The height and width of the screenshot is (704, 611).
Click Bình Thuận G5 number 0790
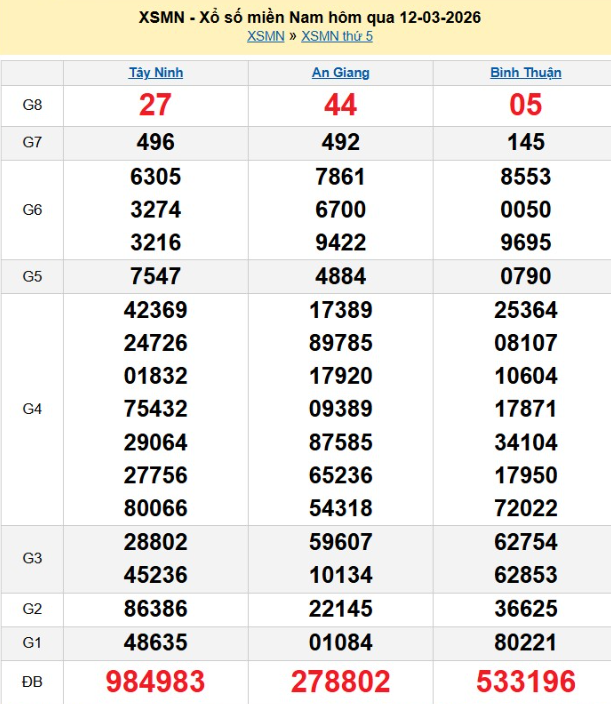525,277
